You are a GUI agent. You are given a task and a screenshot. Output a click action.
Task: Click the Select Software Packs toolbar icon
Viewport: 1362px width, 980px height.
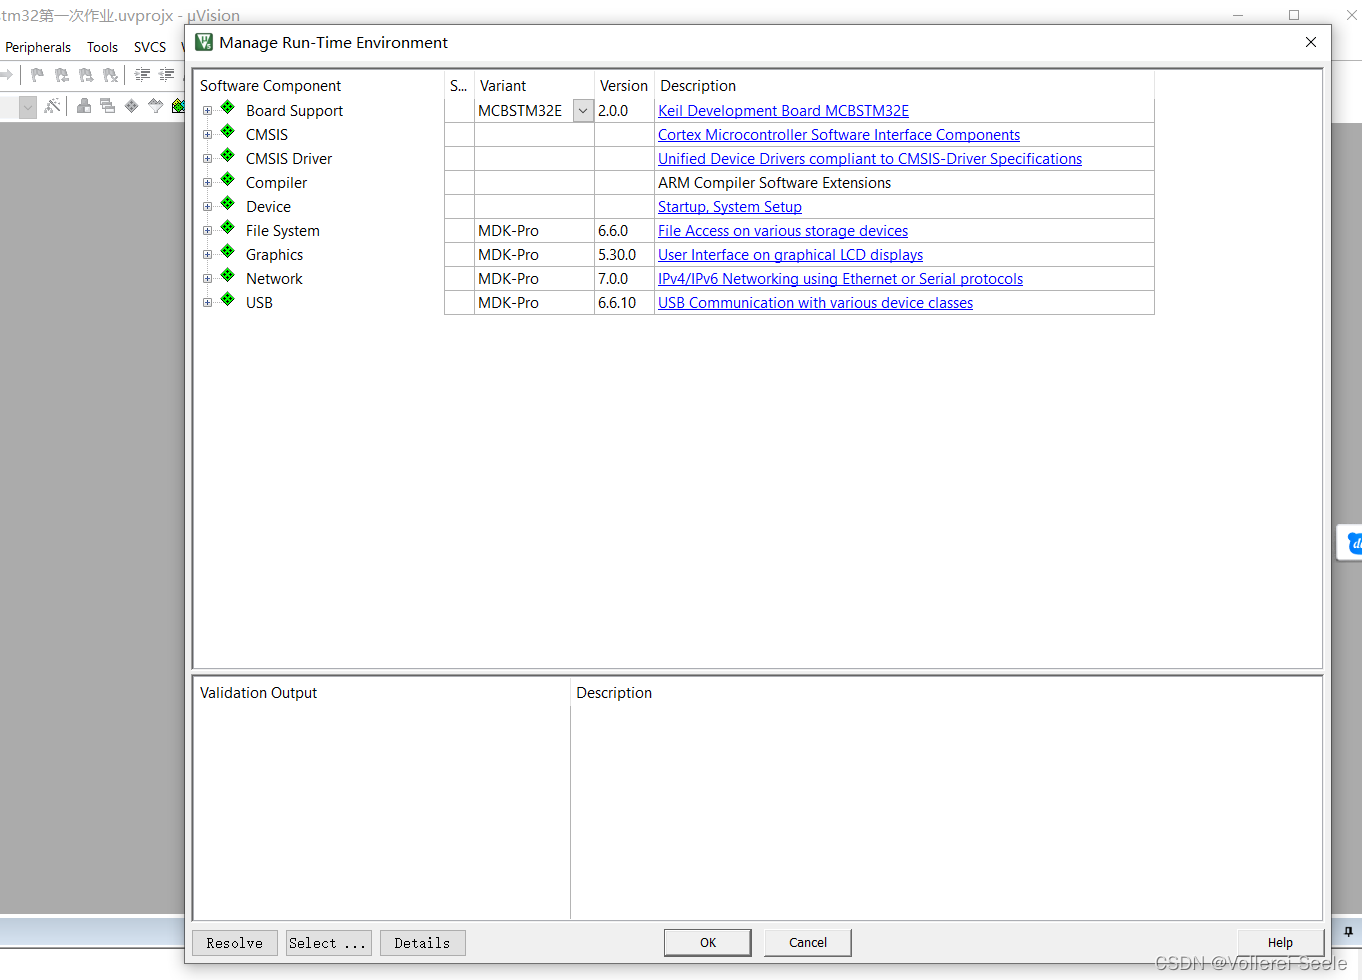(x=155, y=105)
